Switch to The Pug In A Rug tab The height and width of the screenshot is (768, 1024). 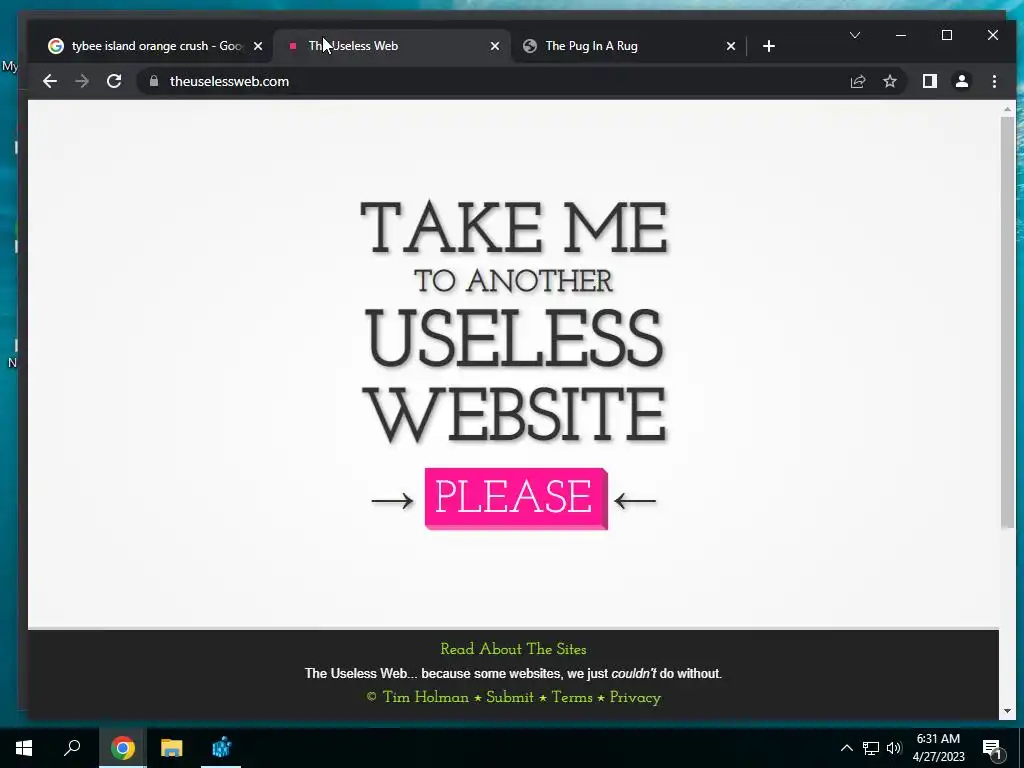tap(627, 46)
